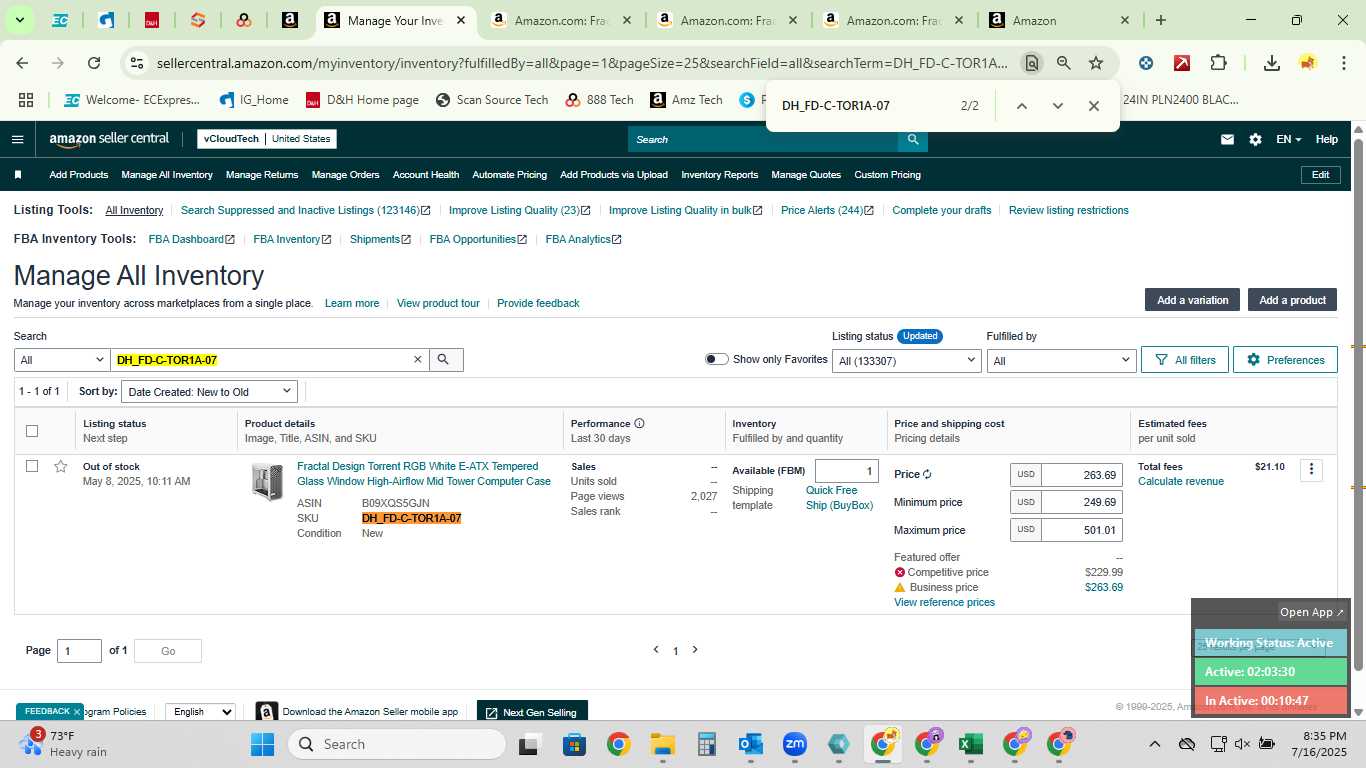
Task: Click the price sync icon next to Price
Action: pos(927,475)
